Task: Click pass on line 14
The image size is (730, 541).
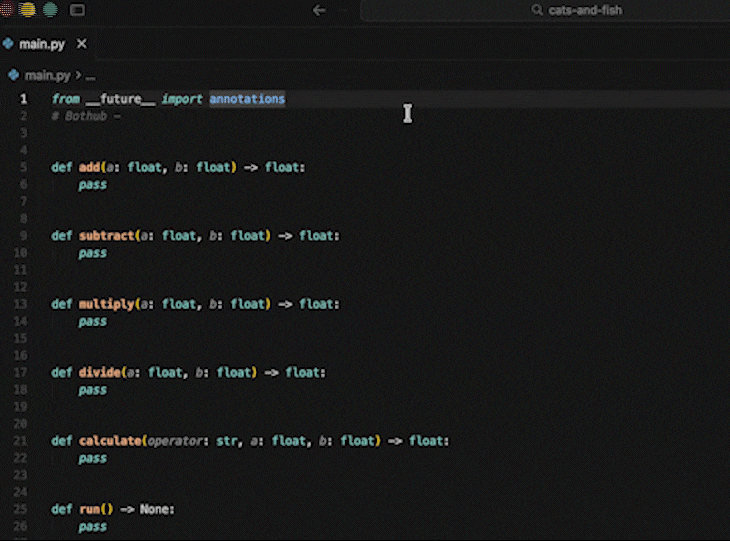Action: coord(93,322)
